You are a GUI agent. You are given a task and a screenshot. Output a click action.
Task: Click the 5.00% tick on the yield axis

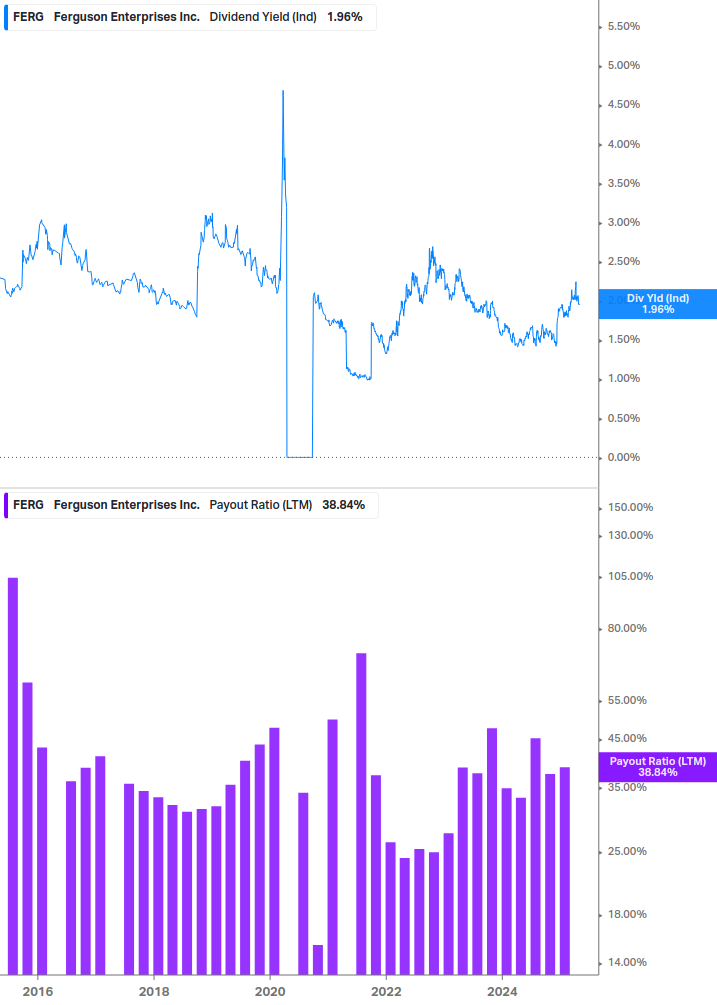(623, 65)
